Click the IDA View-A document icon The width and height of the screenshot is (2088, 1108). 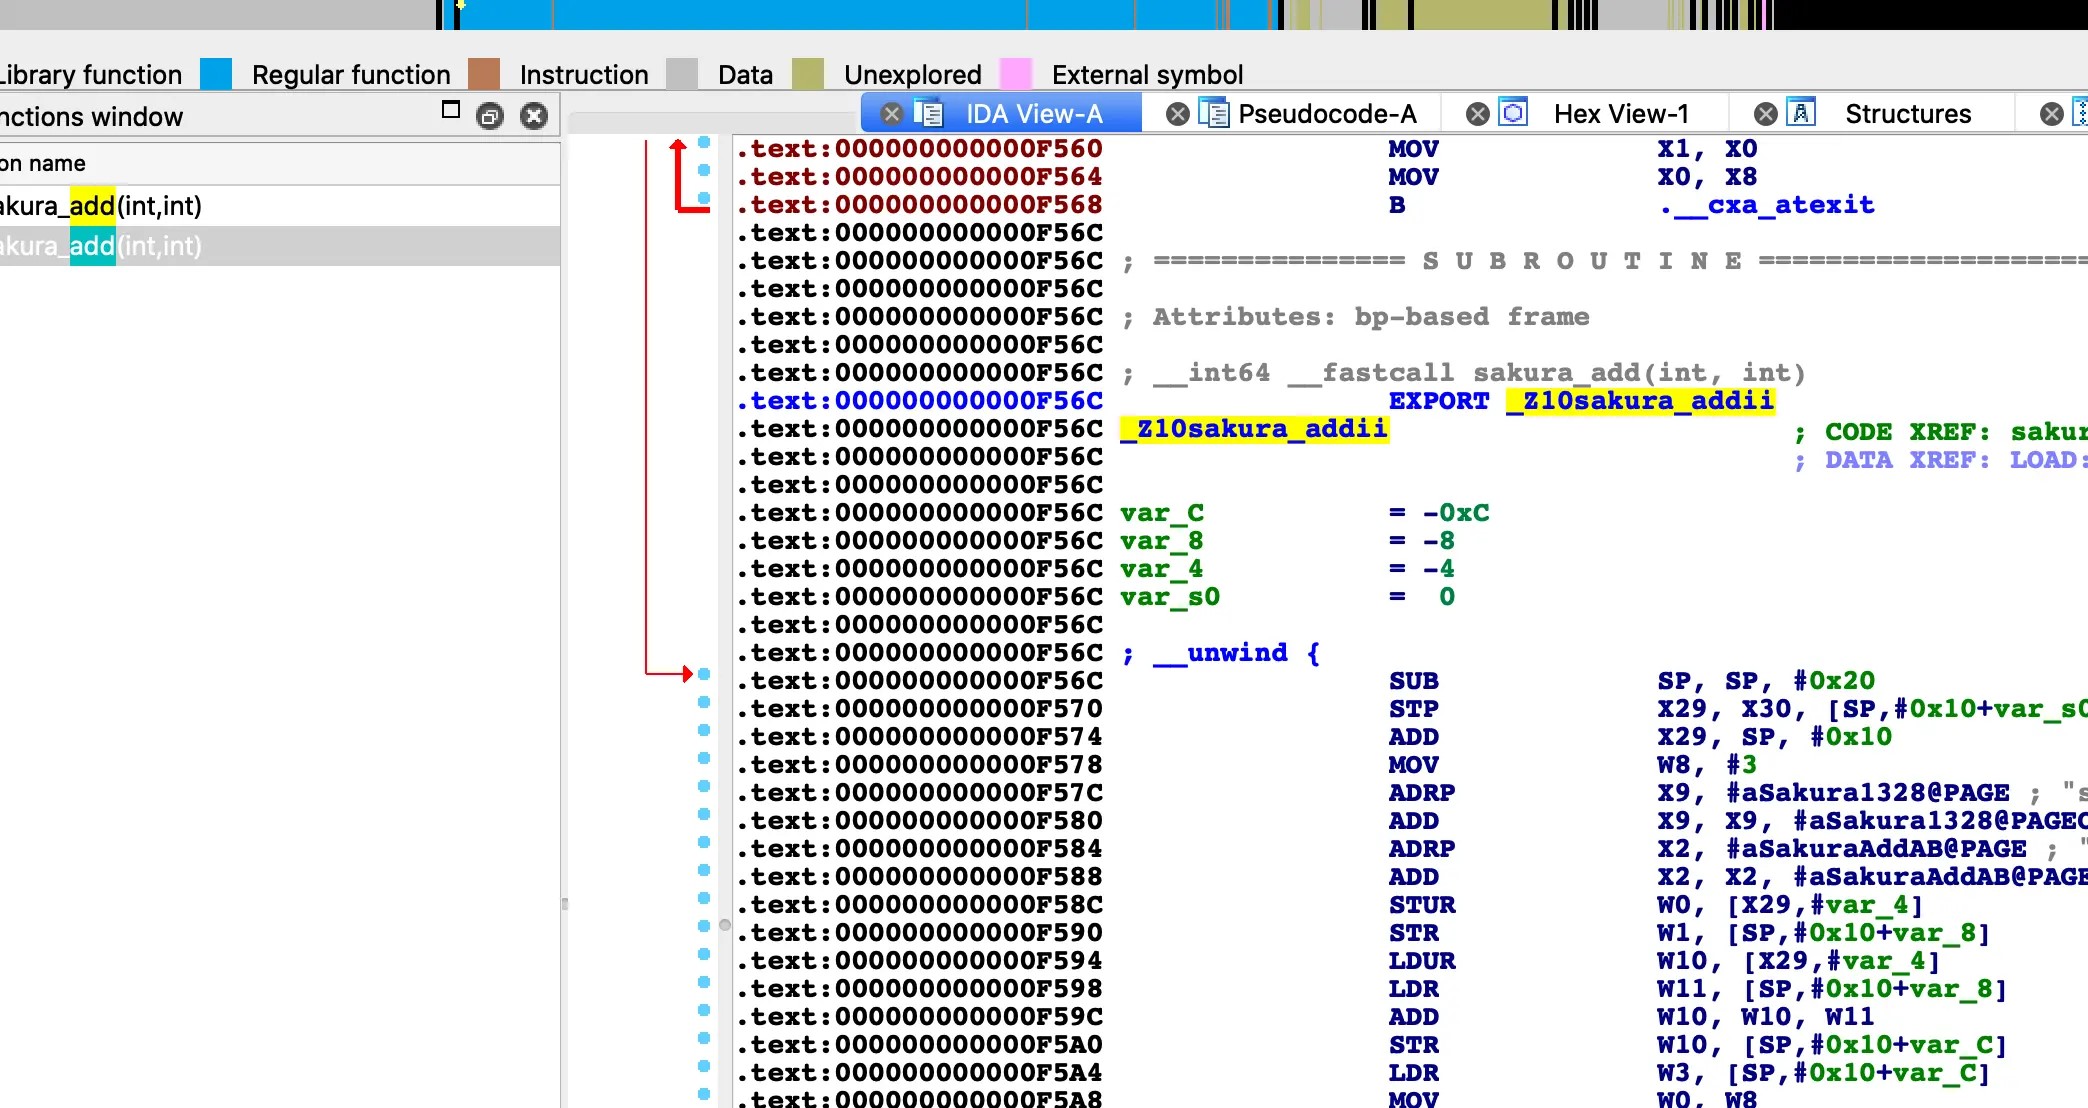(928, 114)
